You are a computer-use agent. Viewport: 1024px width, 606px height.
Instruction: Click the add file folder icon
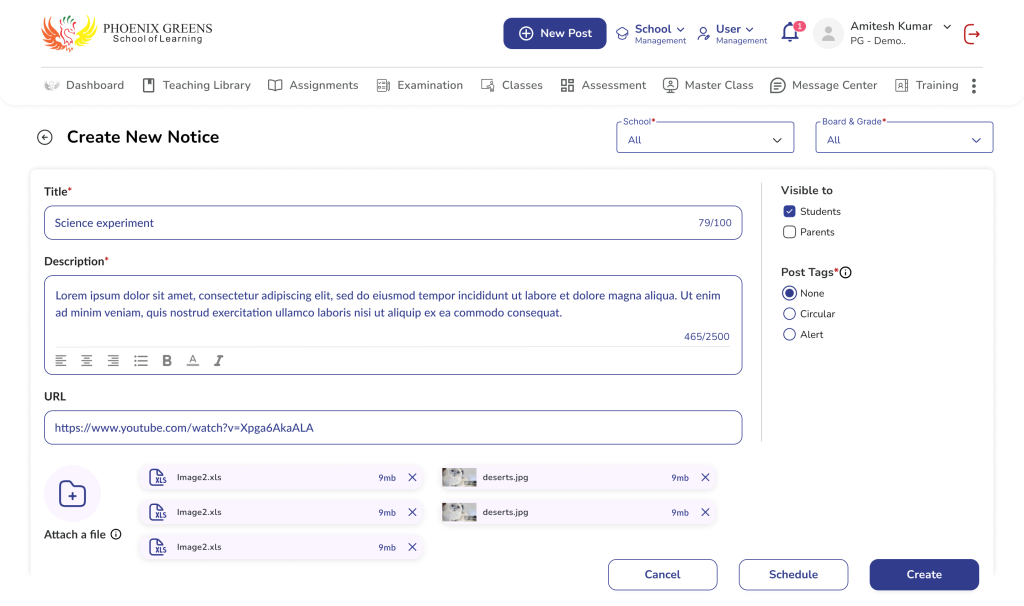point(72,493)
